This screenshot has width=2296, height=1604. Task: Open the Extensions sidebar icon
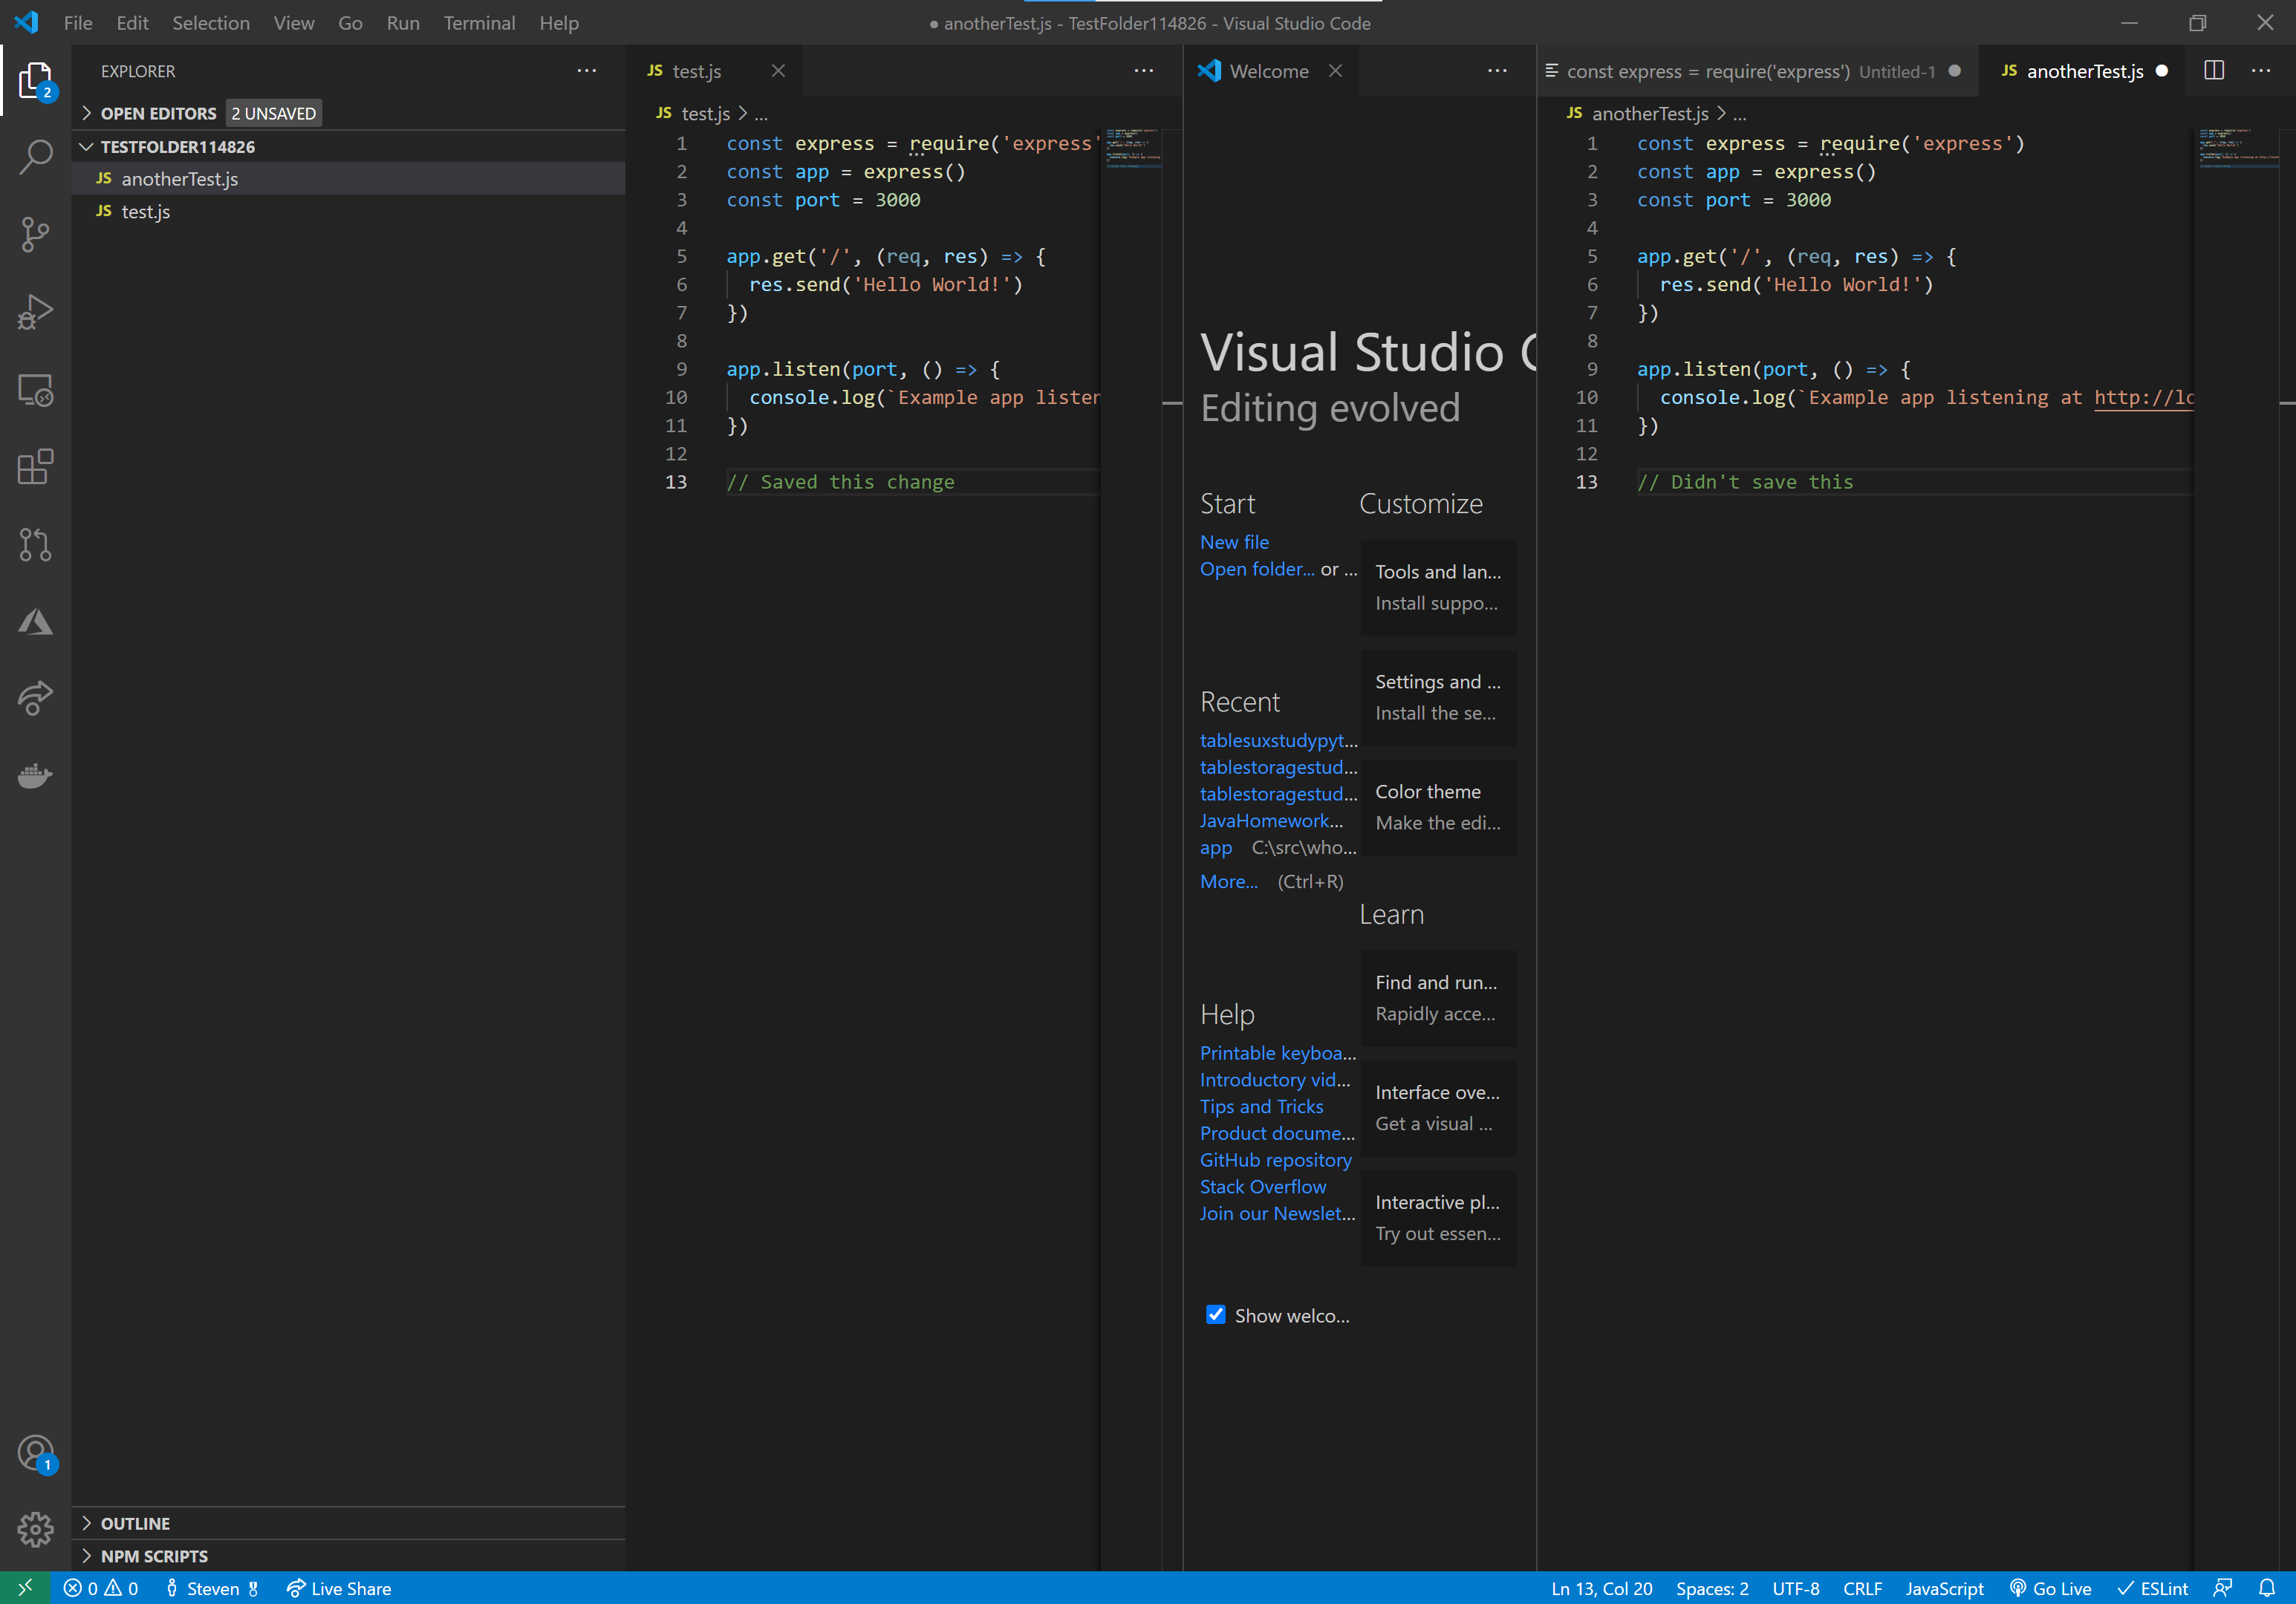[35, 467]
